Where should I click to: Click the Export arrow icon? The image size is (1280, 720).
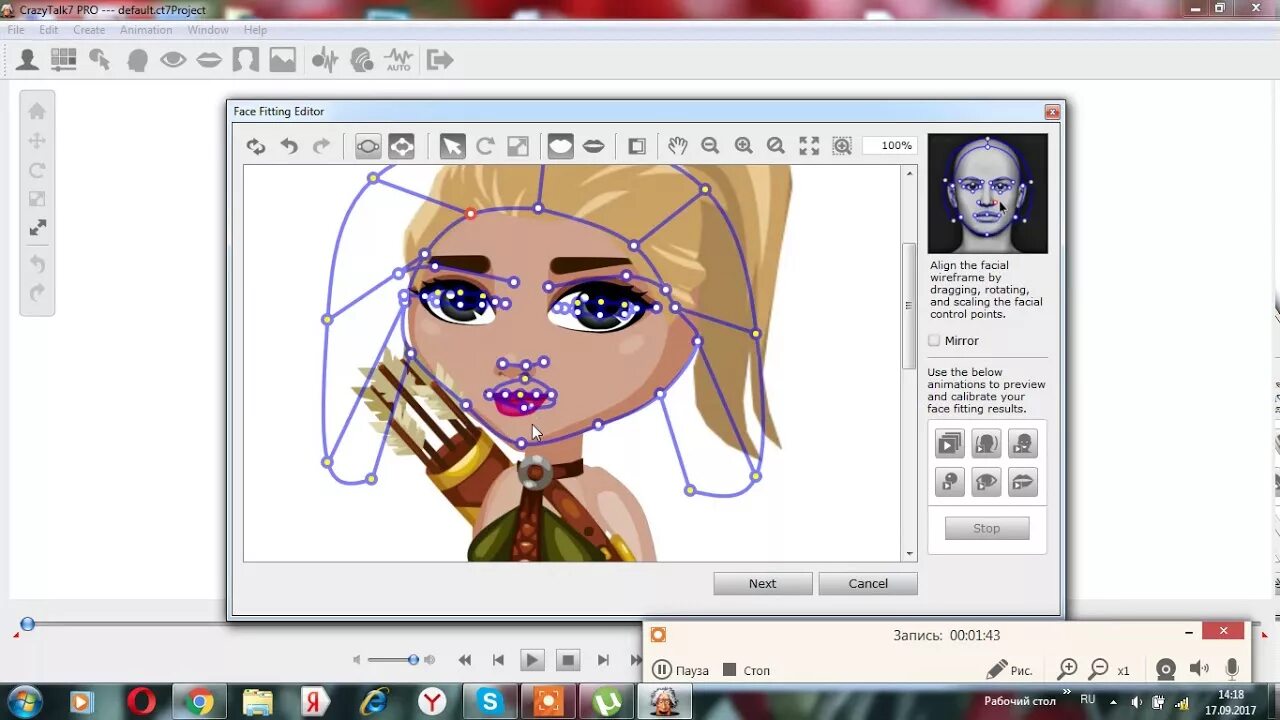point(439,61)
